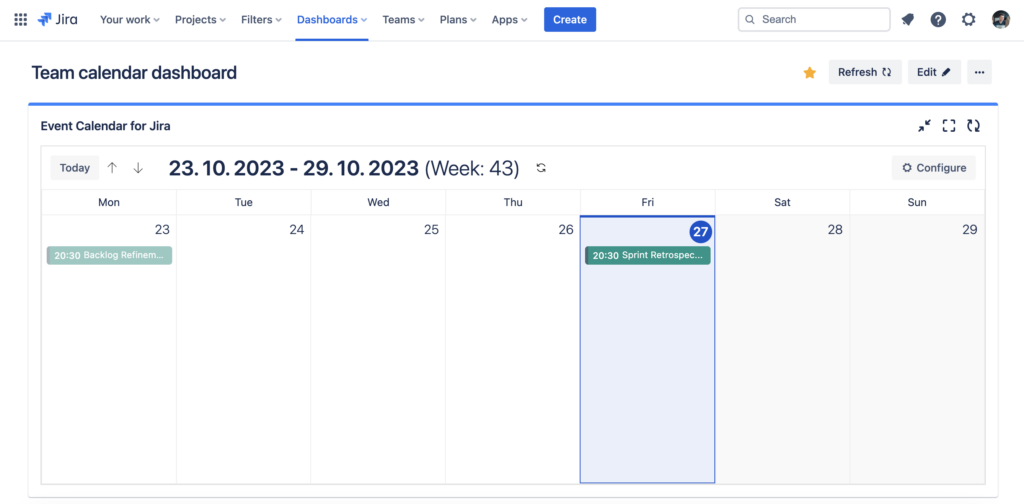Minimize the Event Calendar gadget

point(924,126)
